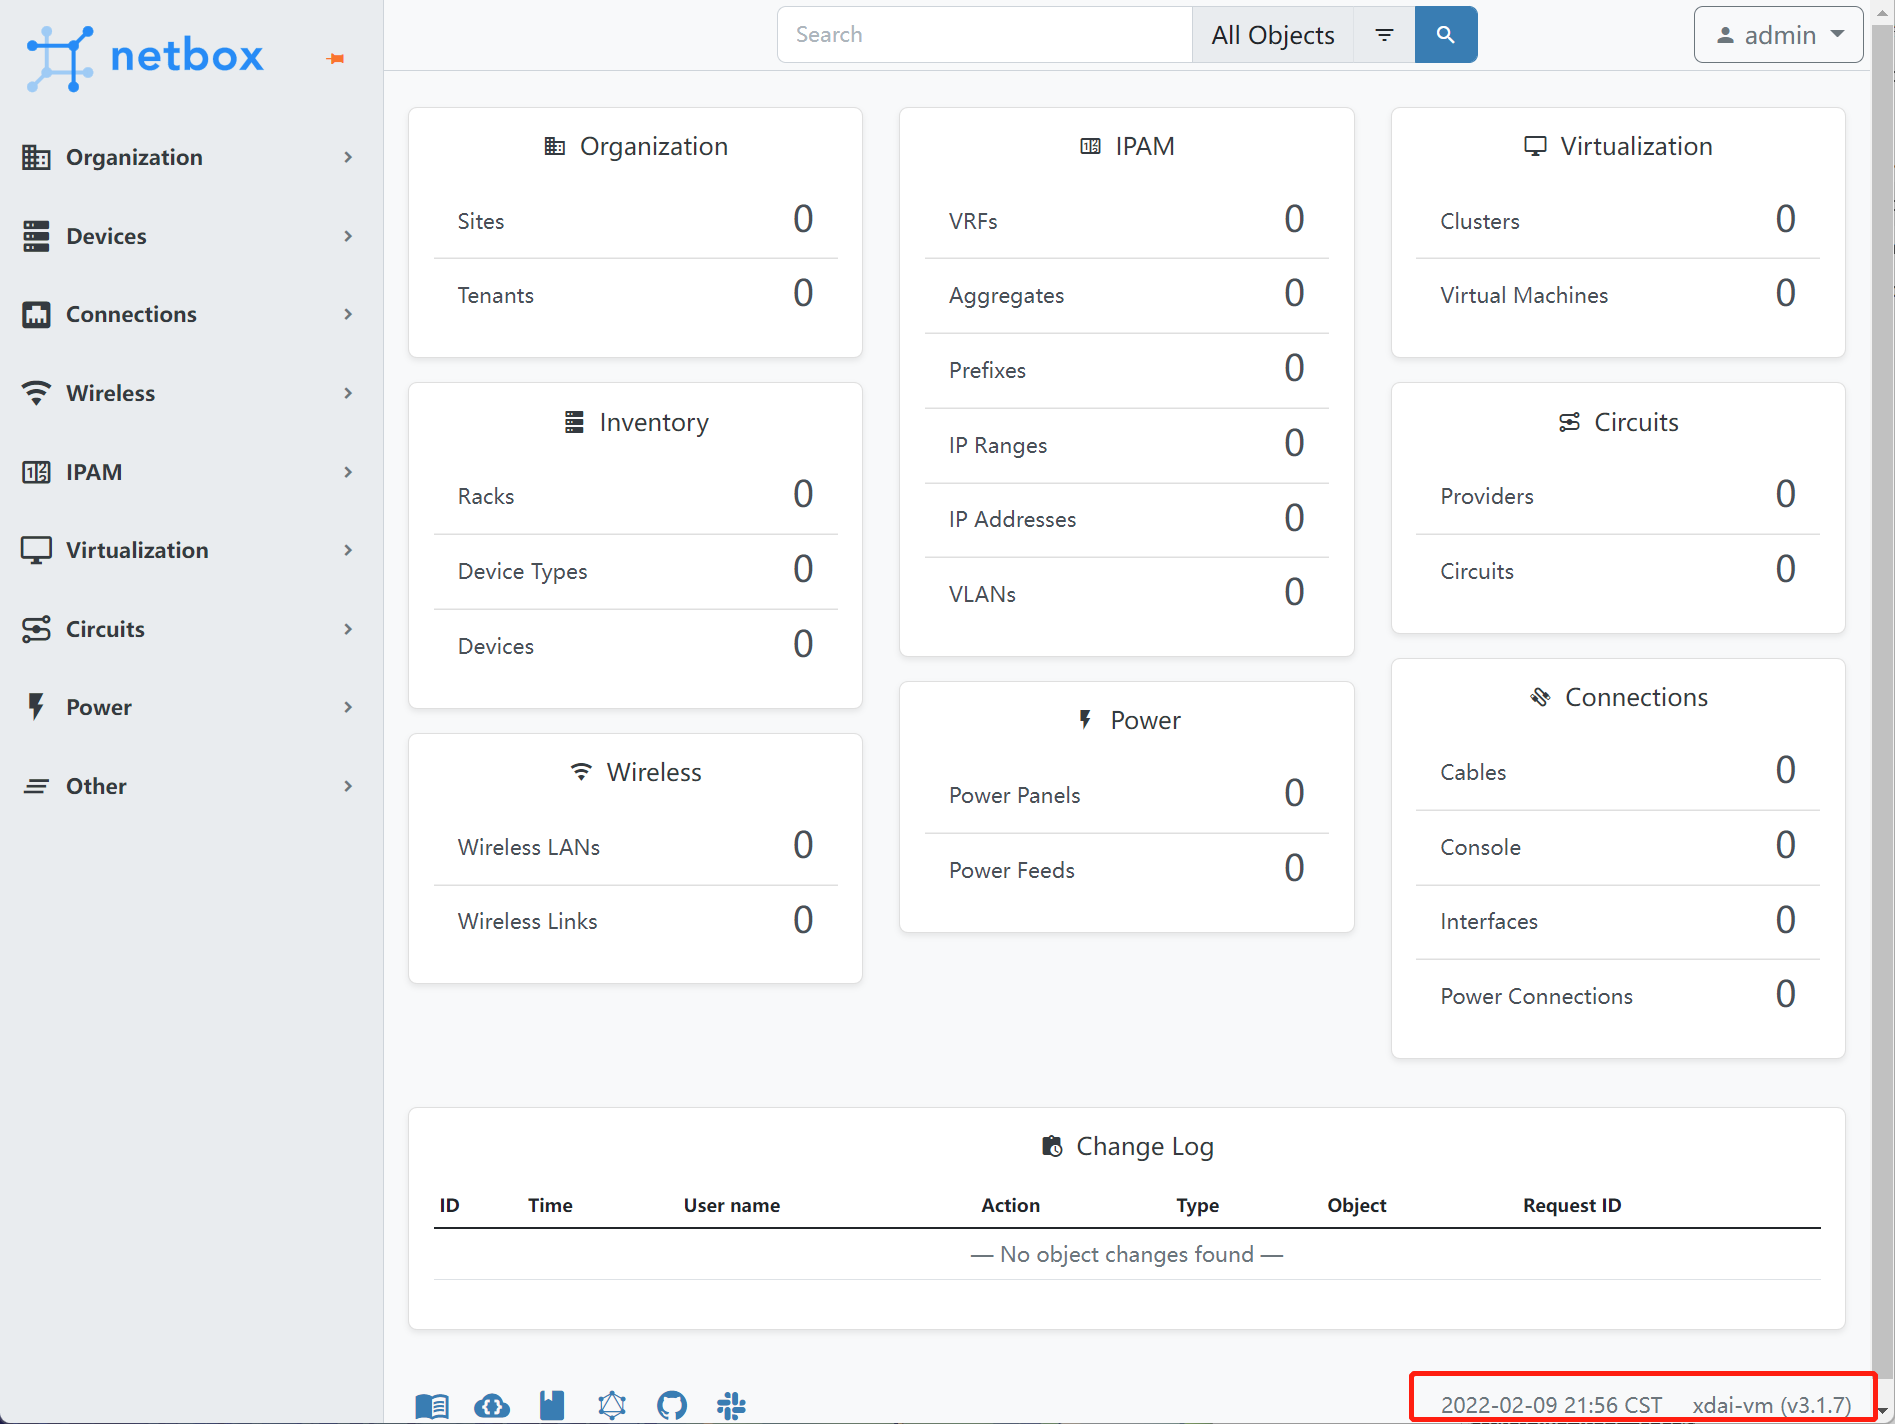Open the docs open-book icon
The height and width of the screenshot is (1424, 1895).
coord(432,1405)
